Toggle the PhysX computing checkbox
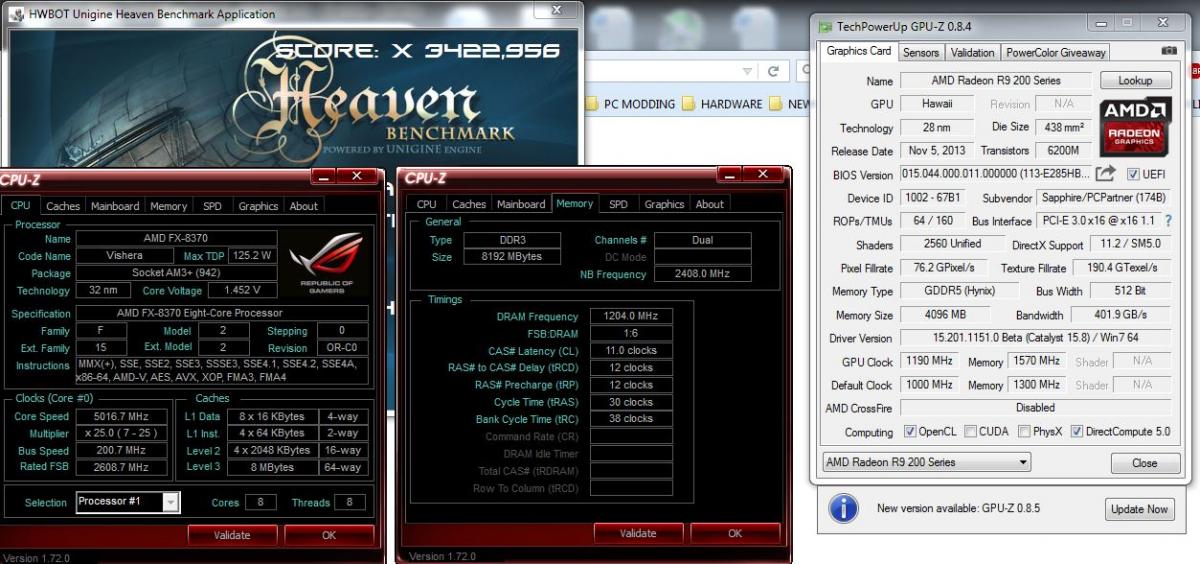 point(1024,432)
